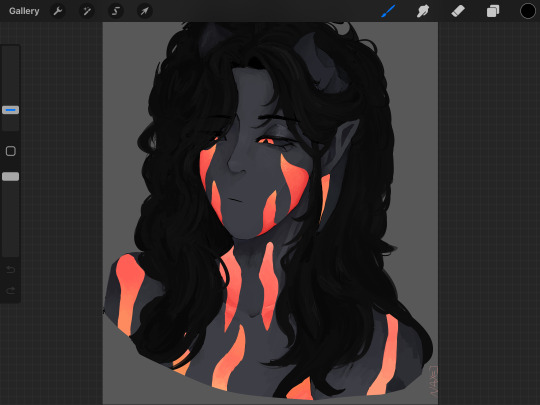Click the brush opacity slider handle
540x405 pixels.
(11, 177)
